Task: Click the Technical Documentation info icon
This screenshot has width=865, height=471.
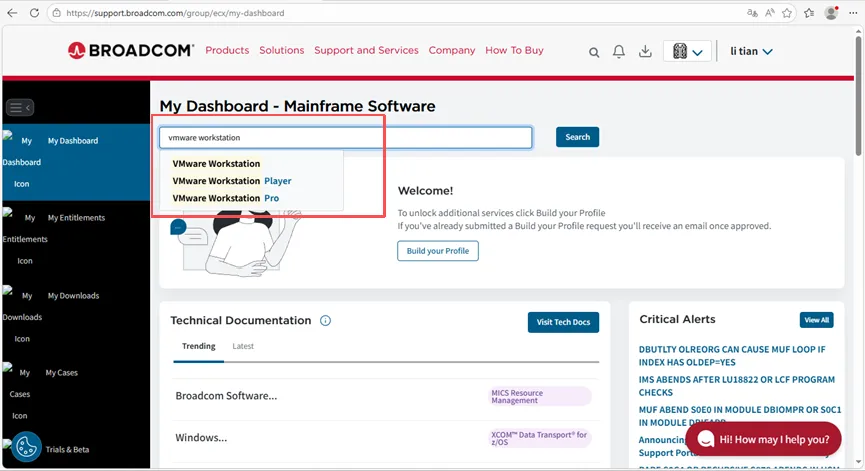Action: [x=325, y=320]
